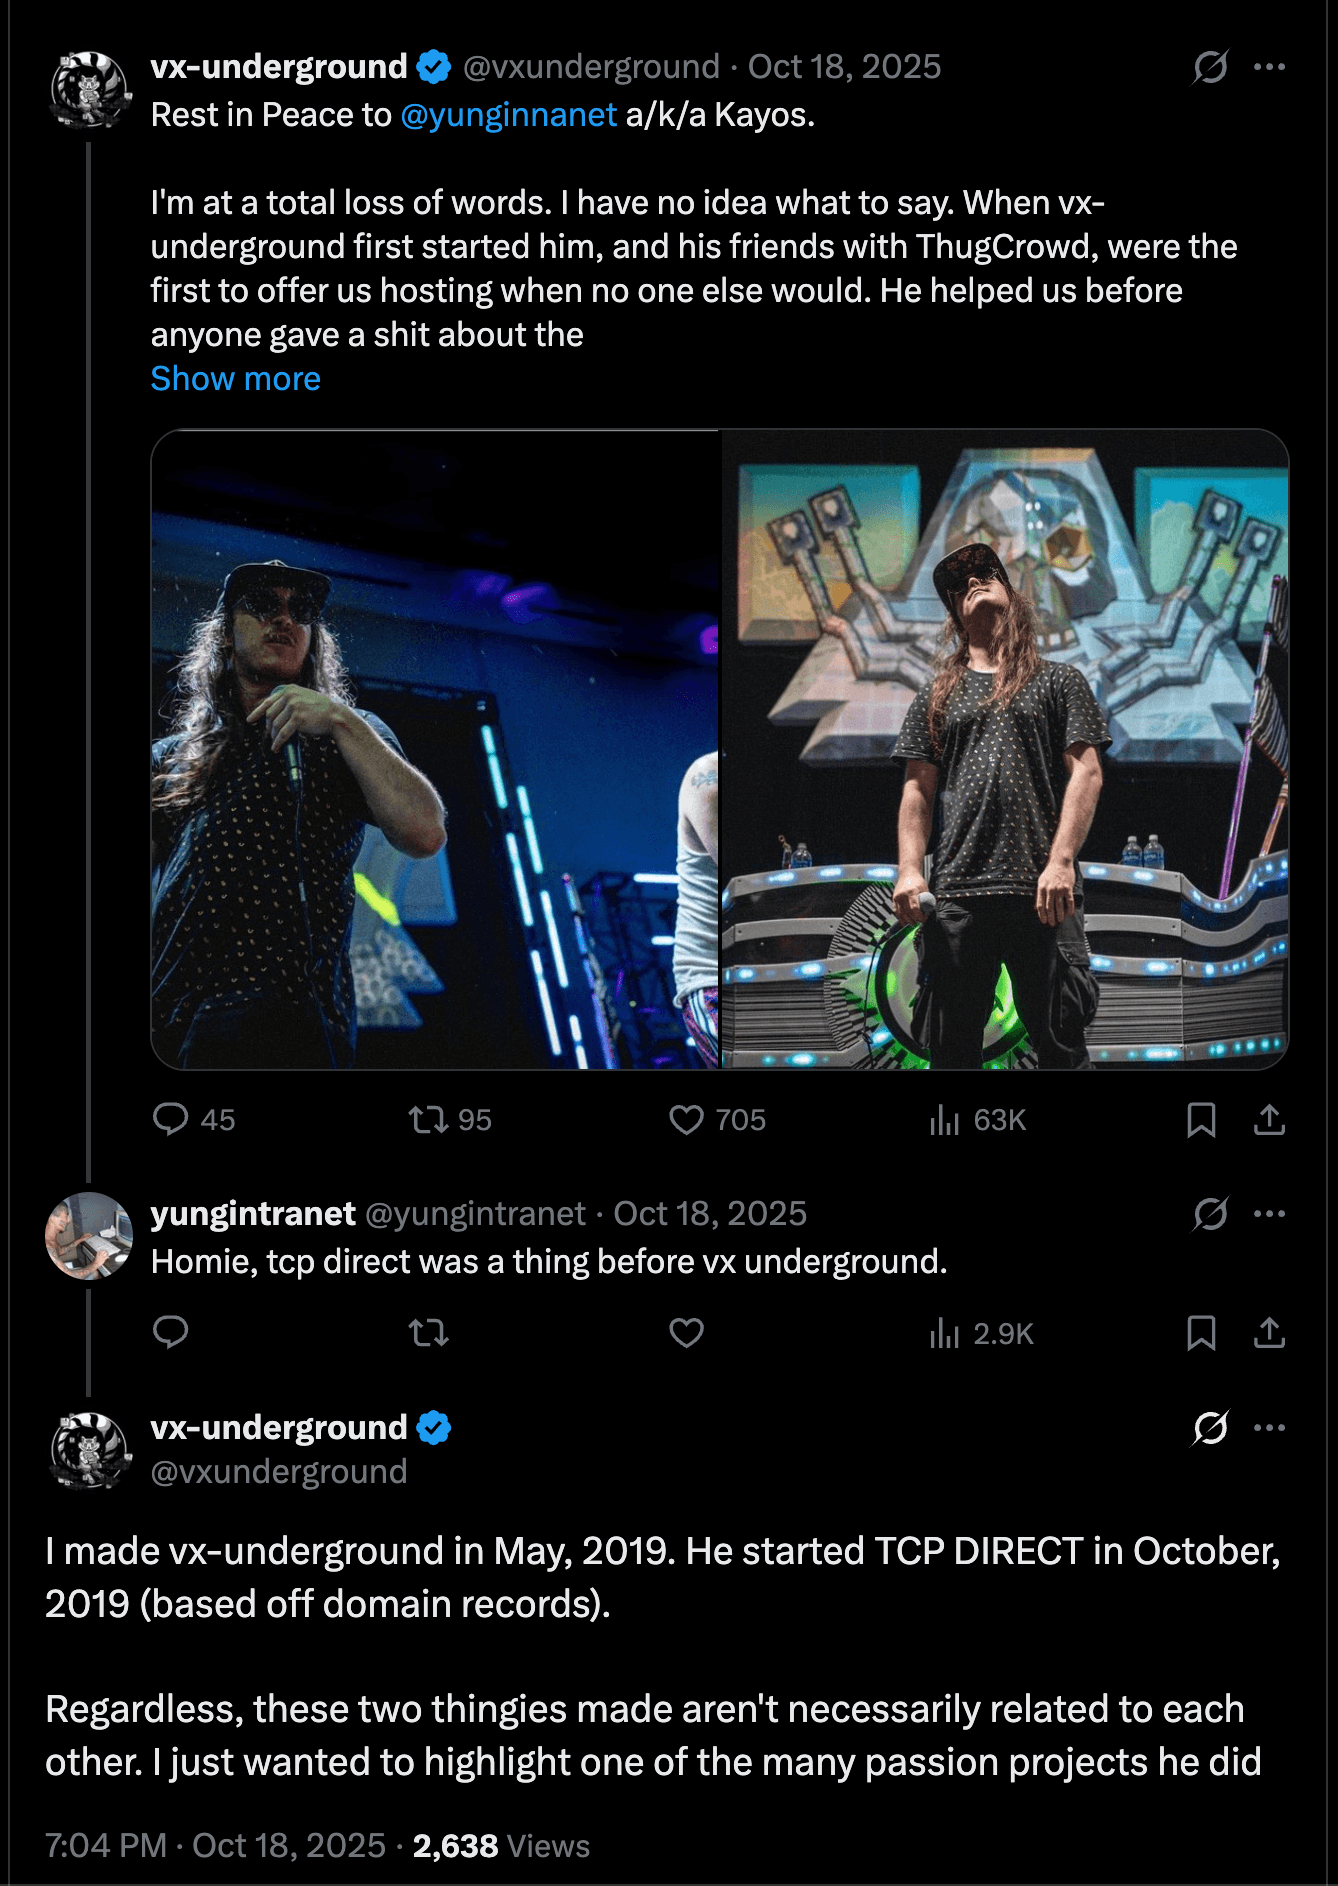This screenshot has width=1338, height=1886.
Task: Reply to yungintranet's tcp direct comment
Action: pos(171,1332)
